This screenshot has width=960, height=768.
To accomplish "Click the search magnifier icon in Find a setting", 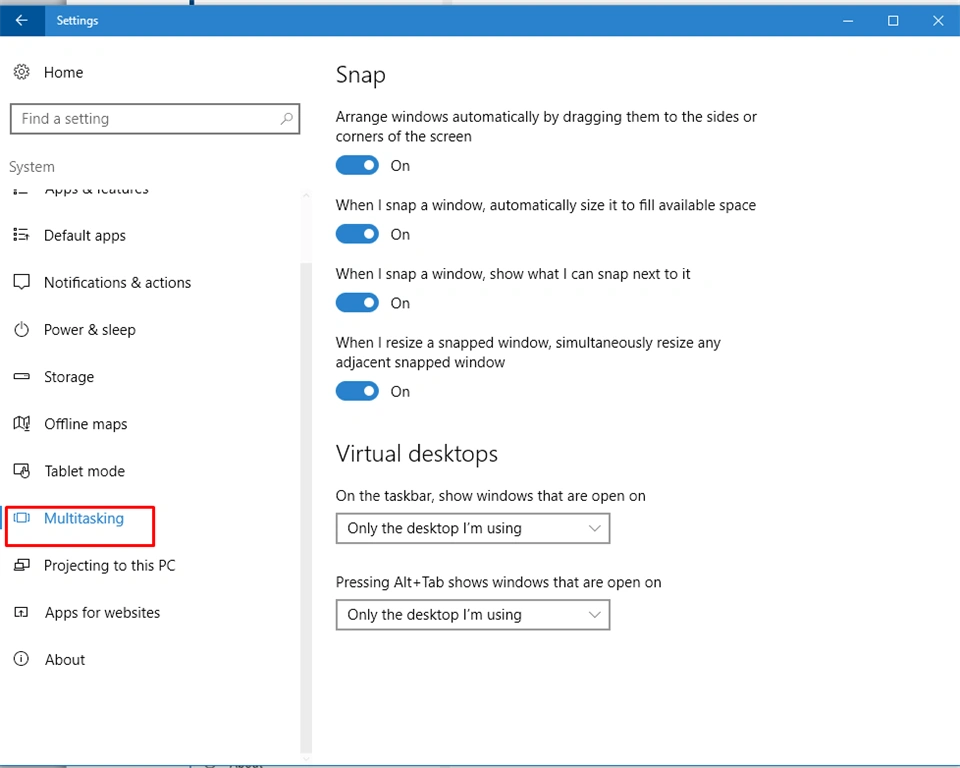I will pos(287,119).
